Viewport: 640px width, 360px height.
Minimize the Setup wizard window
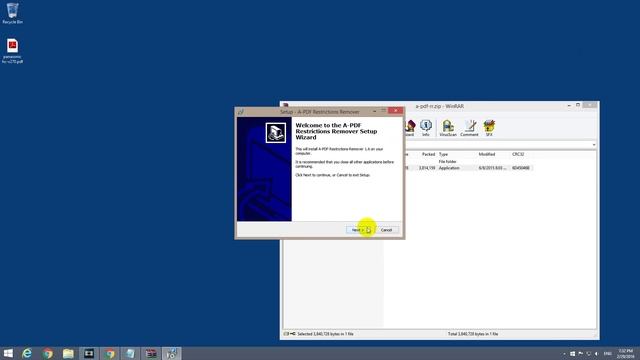coord(374,111)
